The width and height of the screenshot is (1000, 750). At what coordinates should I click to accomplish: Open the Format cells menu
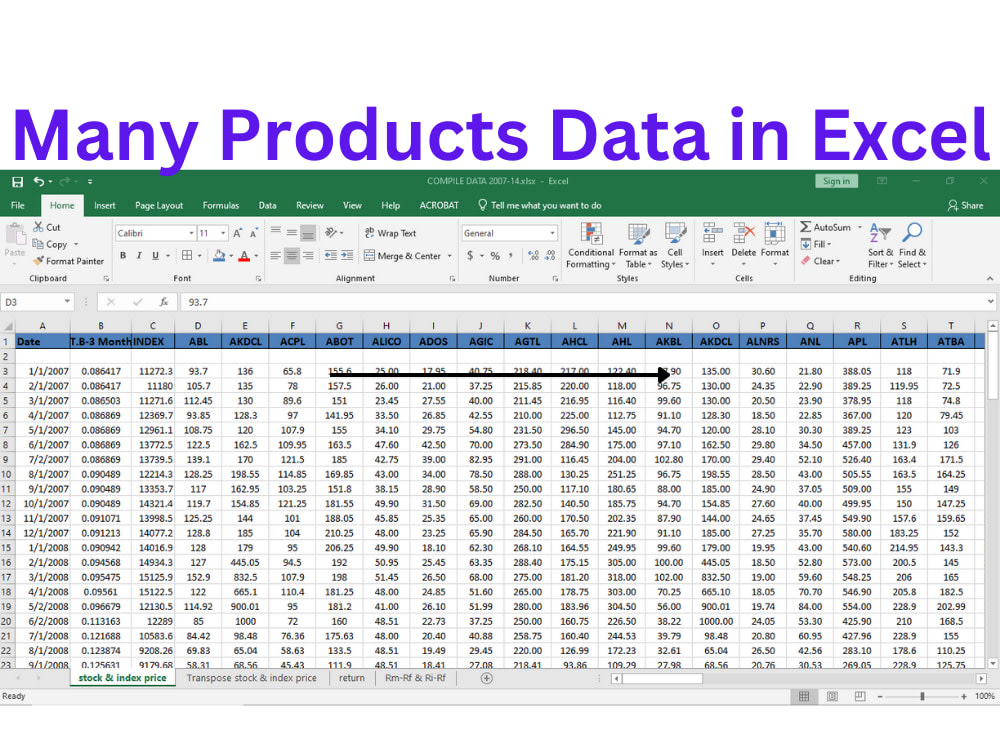coord(775,245)
